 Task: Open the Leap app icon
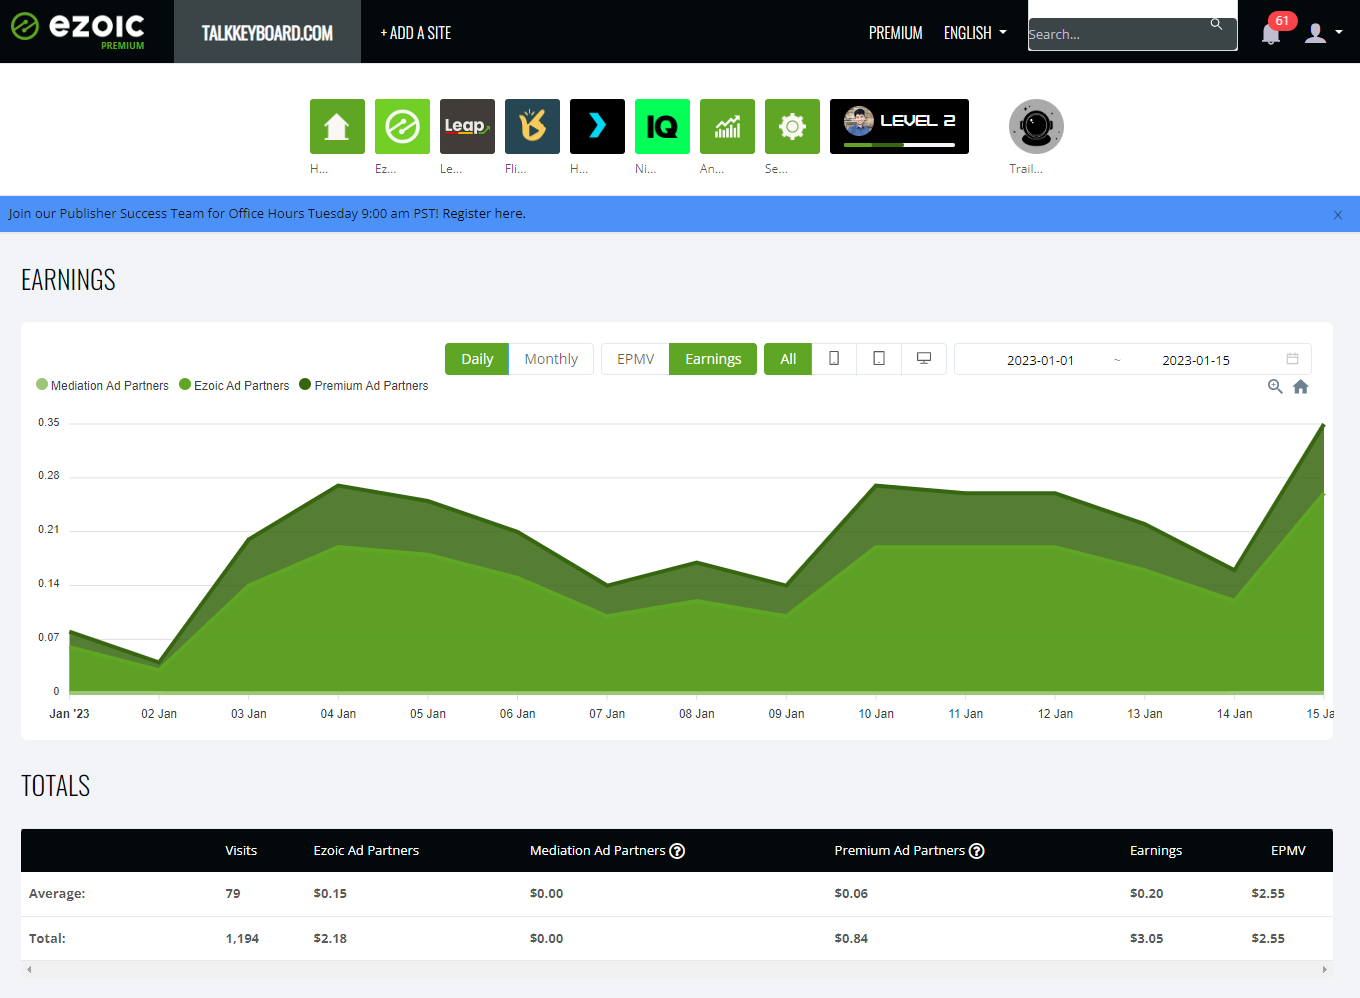(x=467, y=126)
